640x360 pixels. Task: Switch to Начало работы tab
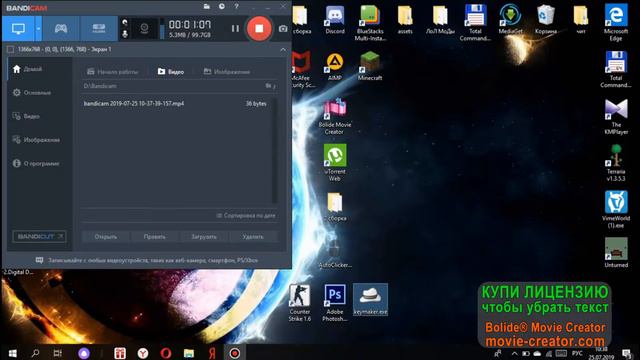[x=113, y=72]
